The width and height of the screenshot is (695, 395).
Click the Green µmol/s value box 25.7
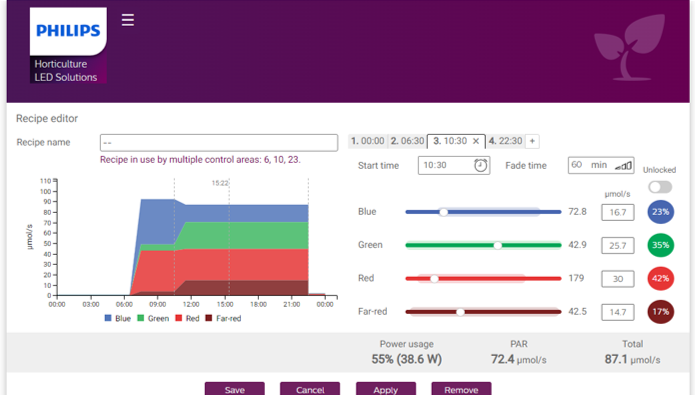[617, 246]
